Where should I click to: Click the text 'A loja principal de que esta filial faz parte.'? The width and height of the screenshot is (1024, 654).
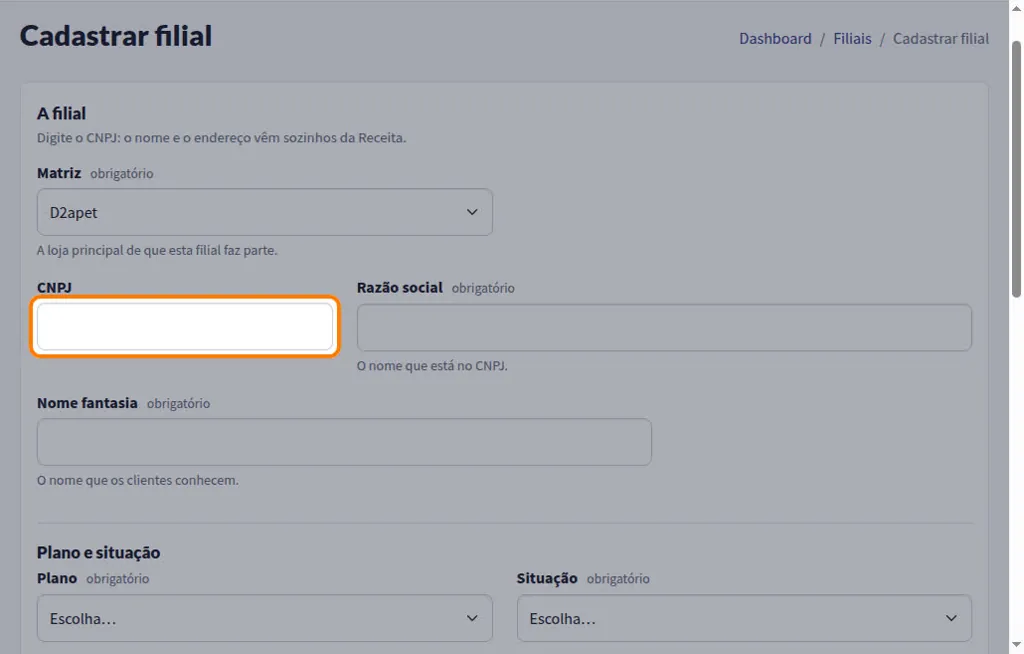(x=157, y=250)
